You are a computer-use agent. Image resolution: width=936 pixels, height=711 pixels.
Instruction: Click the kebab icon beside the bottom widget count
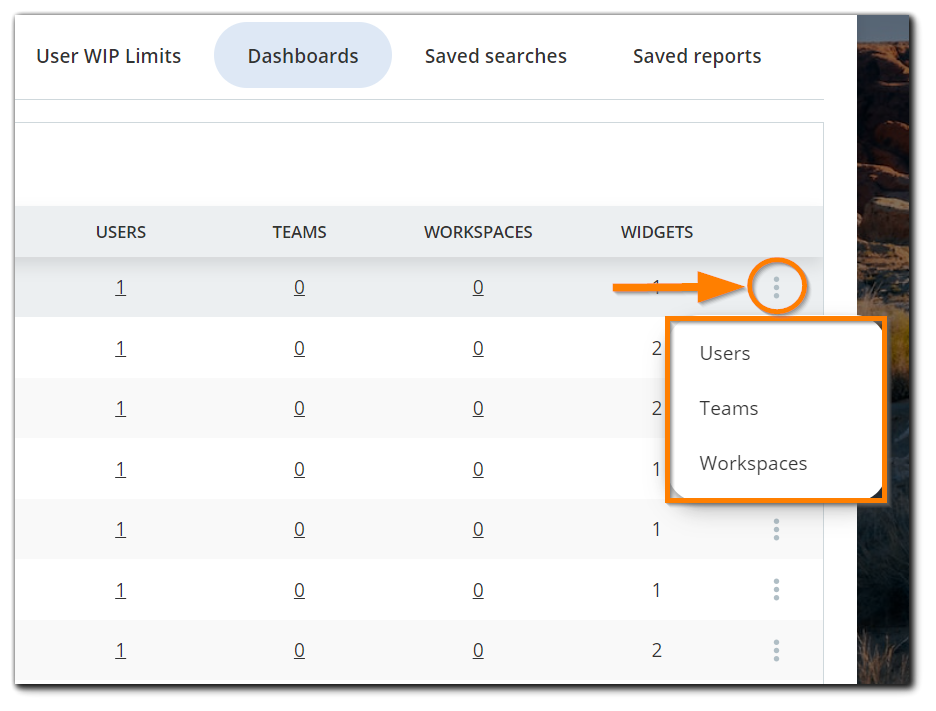point(777,650)
